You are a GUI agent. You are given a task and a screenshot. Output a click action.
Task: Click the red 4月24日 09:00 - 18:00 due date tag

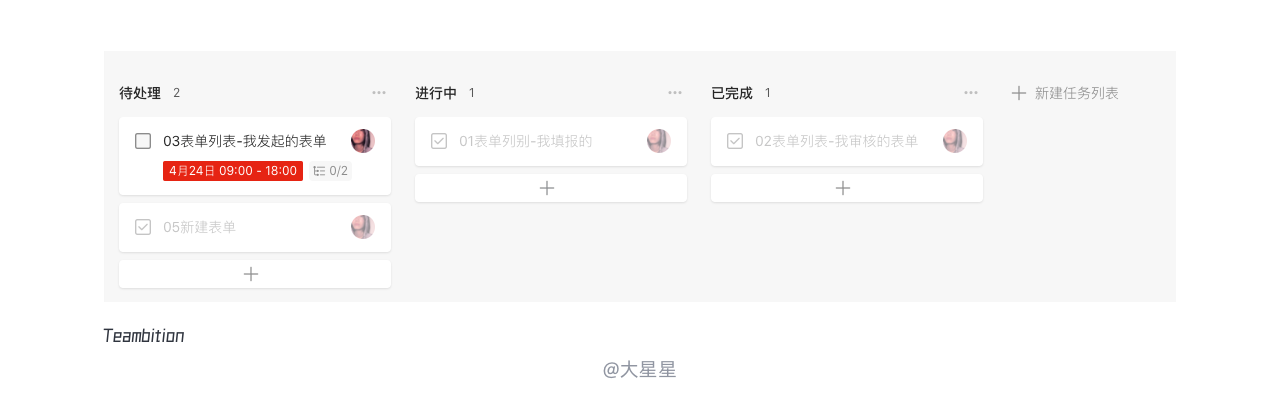[x=233, y=171]
